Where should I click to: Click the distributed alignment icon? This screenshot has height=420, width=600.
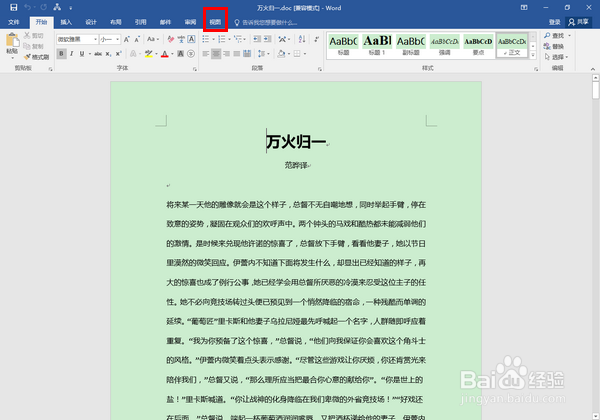tap(247, 54)
